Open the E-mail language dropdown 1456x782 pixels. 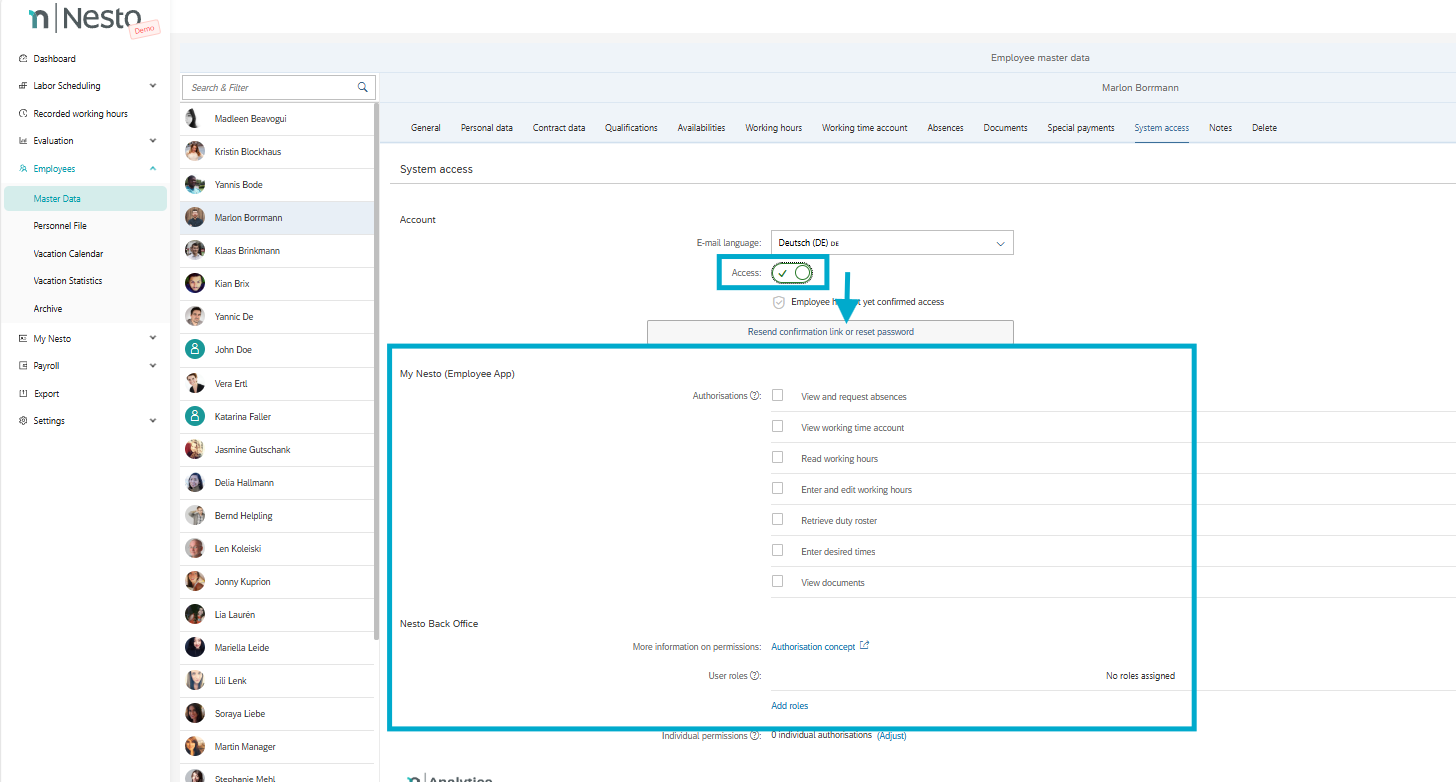tap(891, 243)
